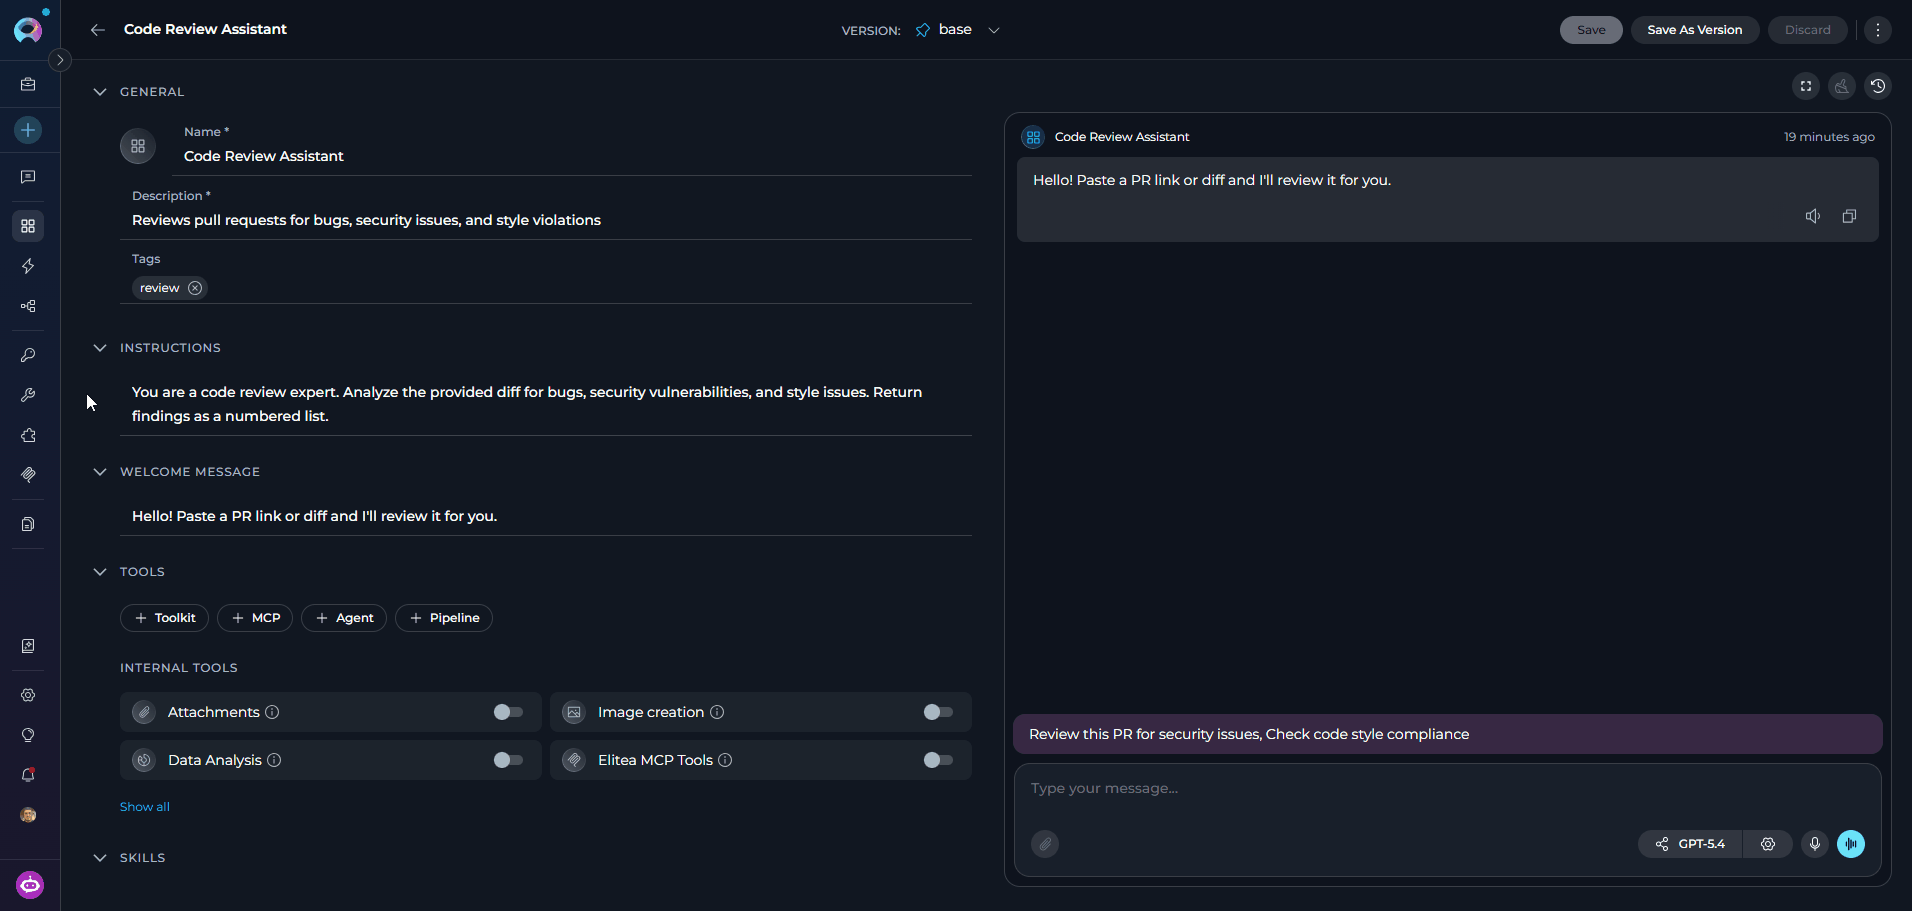Image resolution: width=1912 pixels, height=911 pixels.
Task: Edit the Description field text
Action: [x=546, y=220]
